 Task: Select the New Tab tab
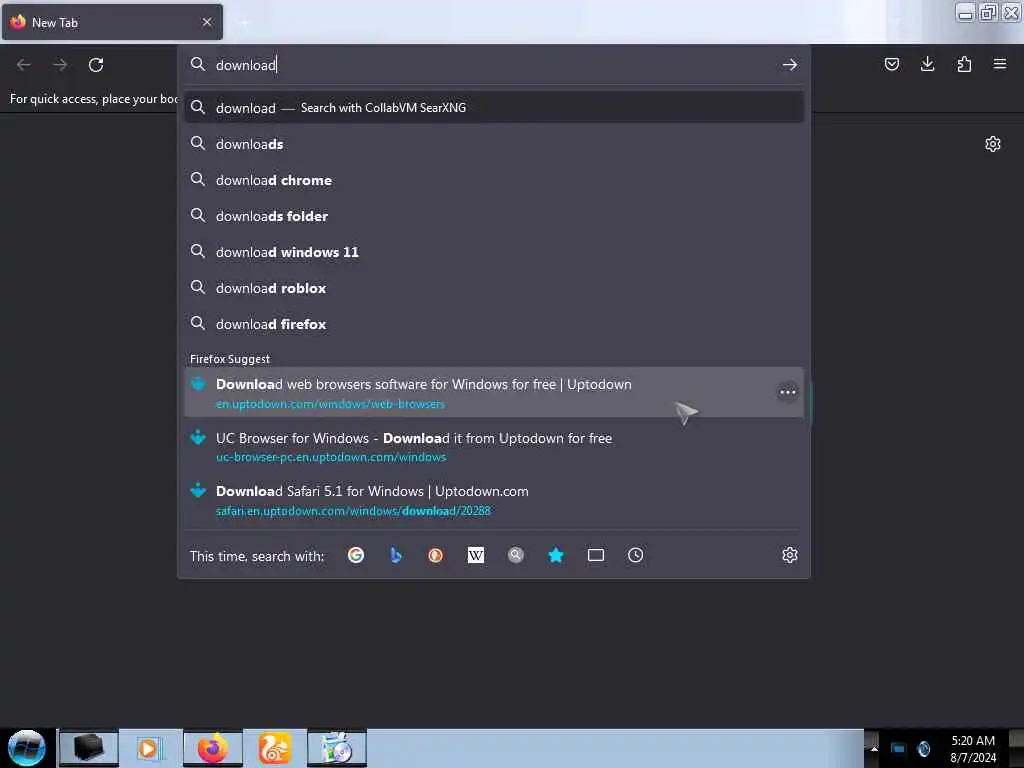point(111,22)
